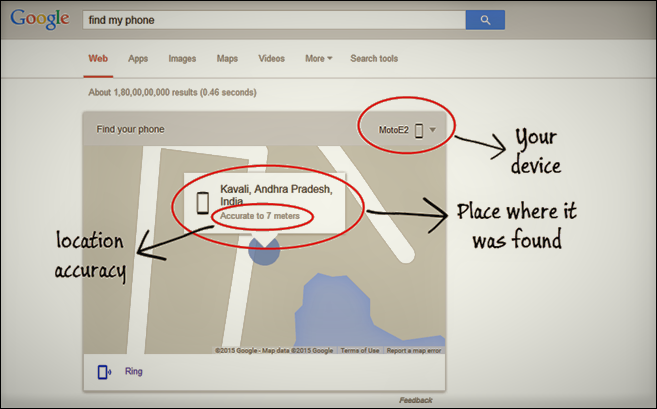657x409 pixels.
Task: Open the Terms of Use link
Action: coord(360,350)
